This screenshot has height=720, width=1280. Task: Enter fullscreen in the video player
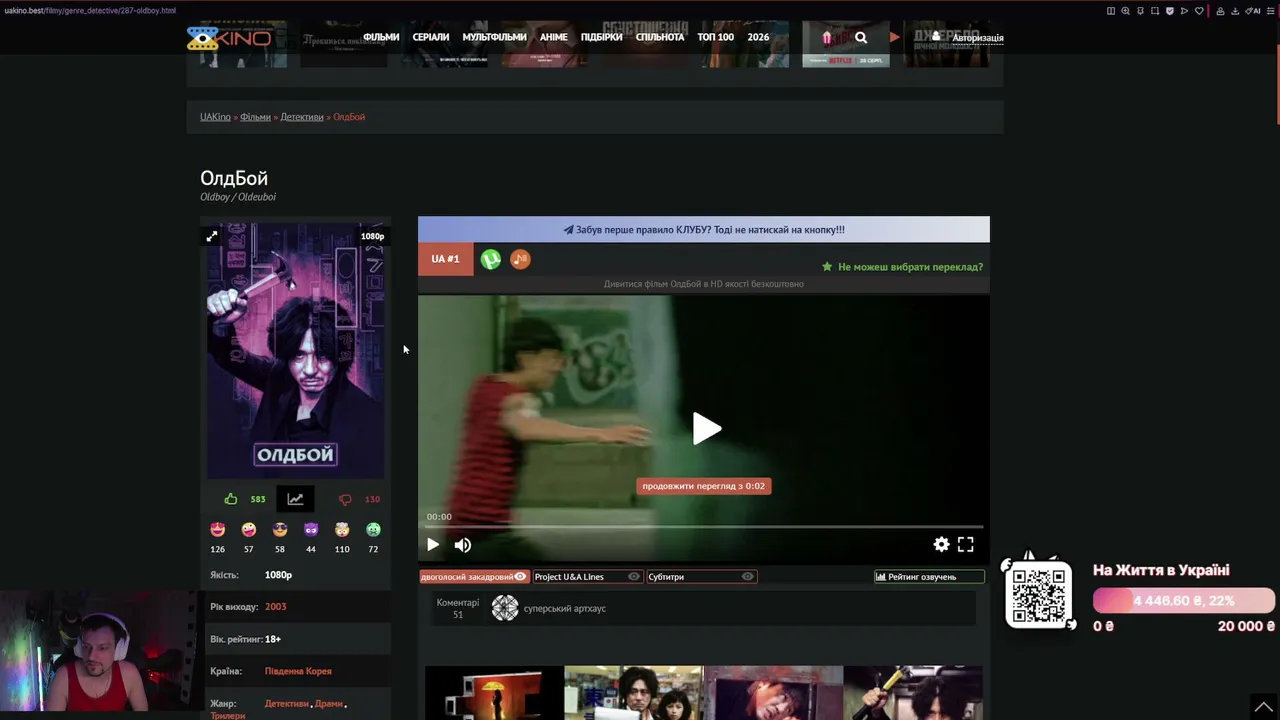tap(965, 544)
